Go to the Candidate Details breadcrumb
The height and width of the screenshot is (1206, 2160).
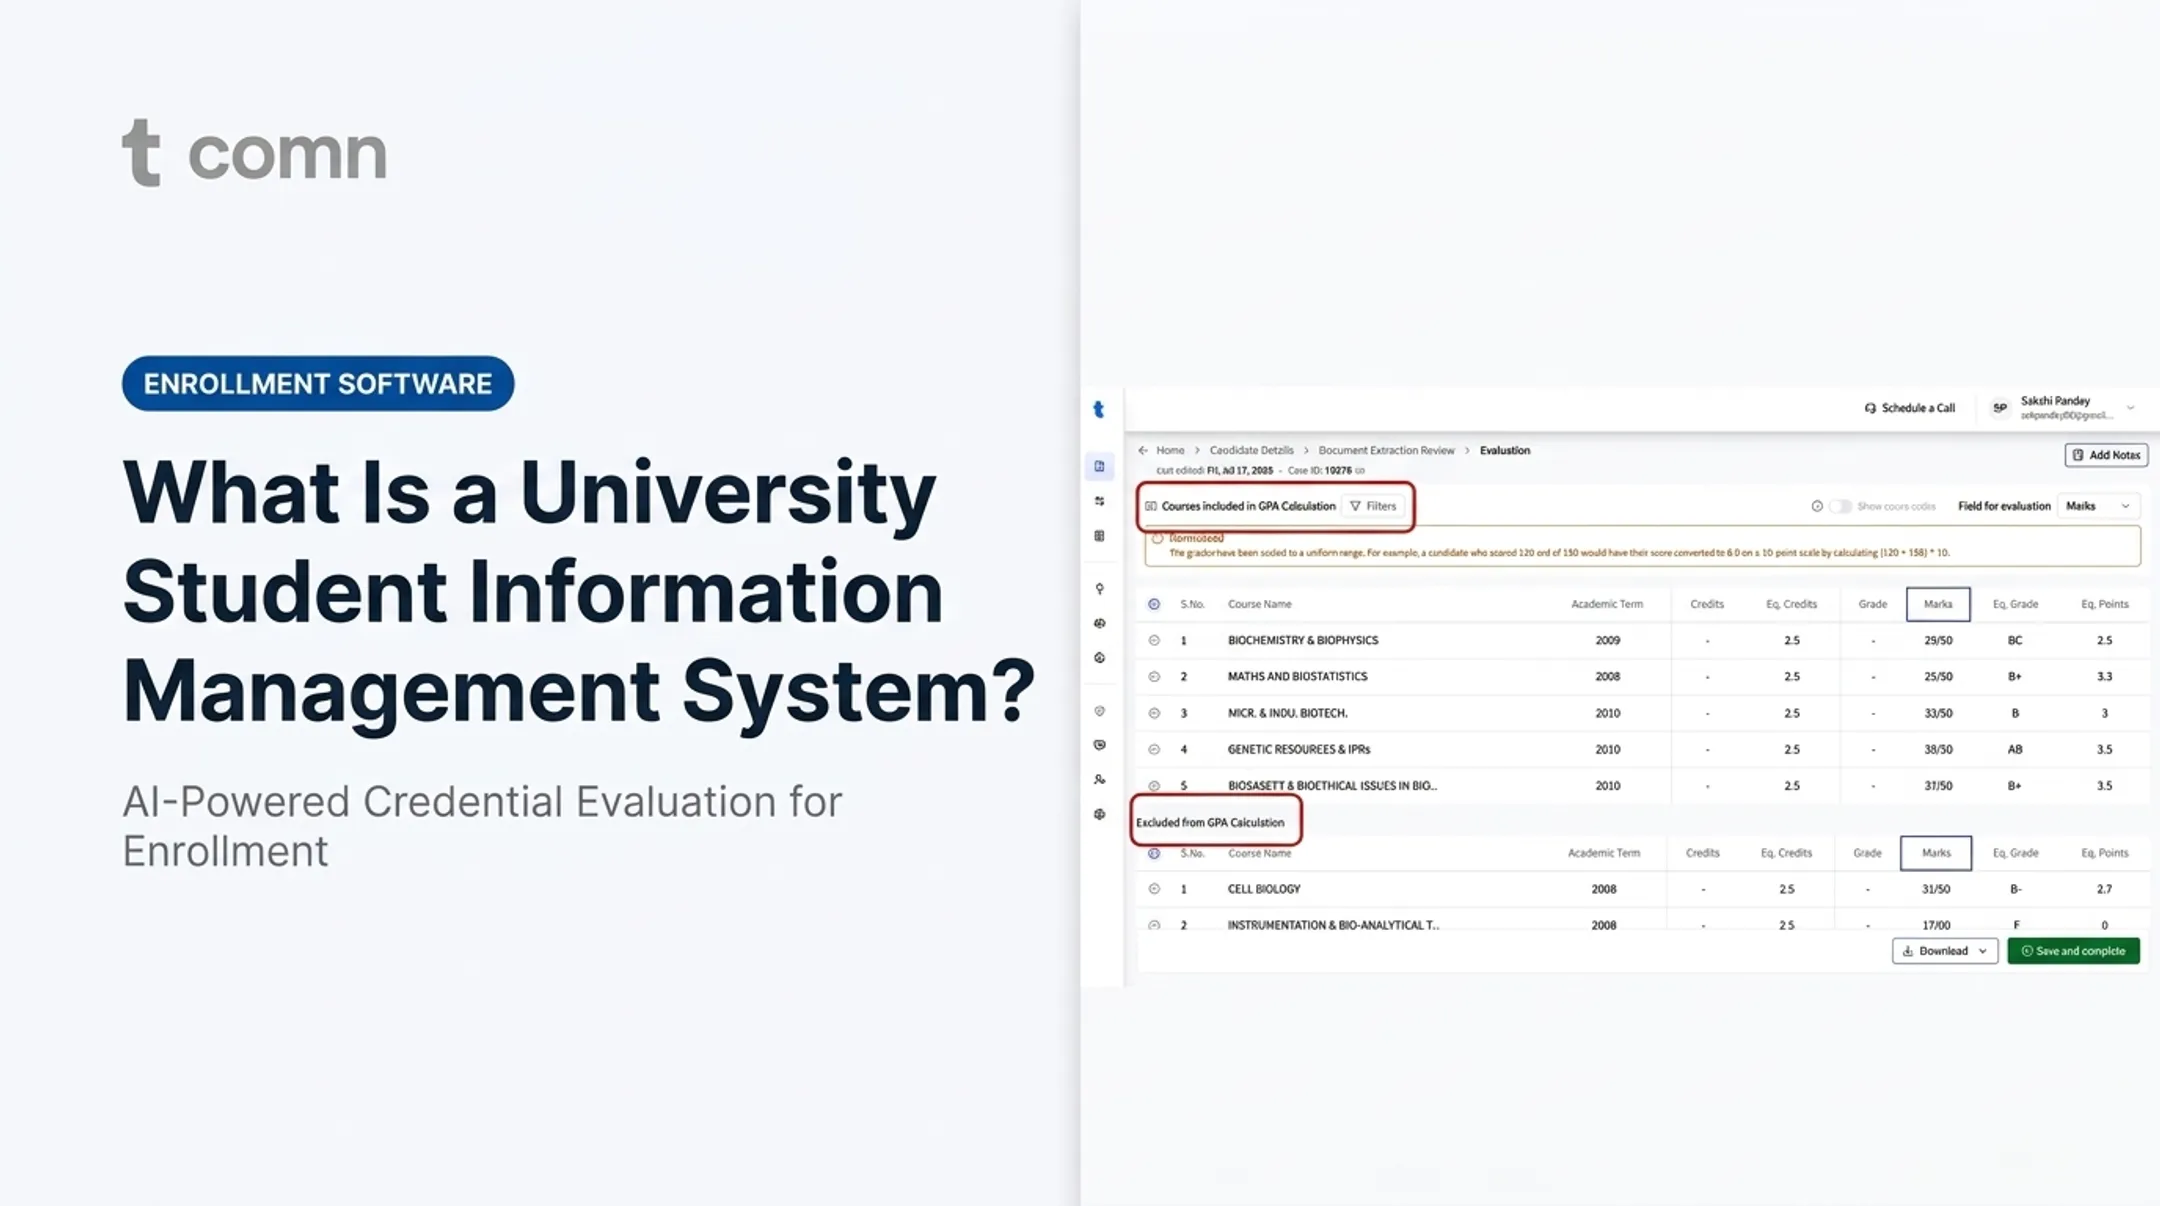click(x=1251, y=450)
